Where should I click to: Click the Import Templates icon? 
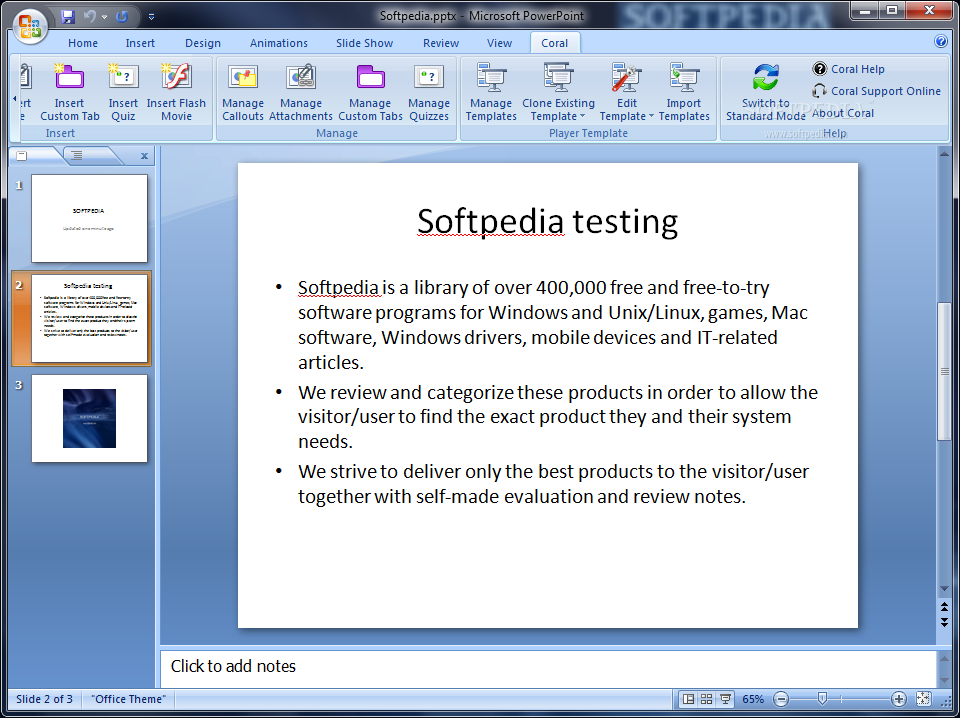684,92
